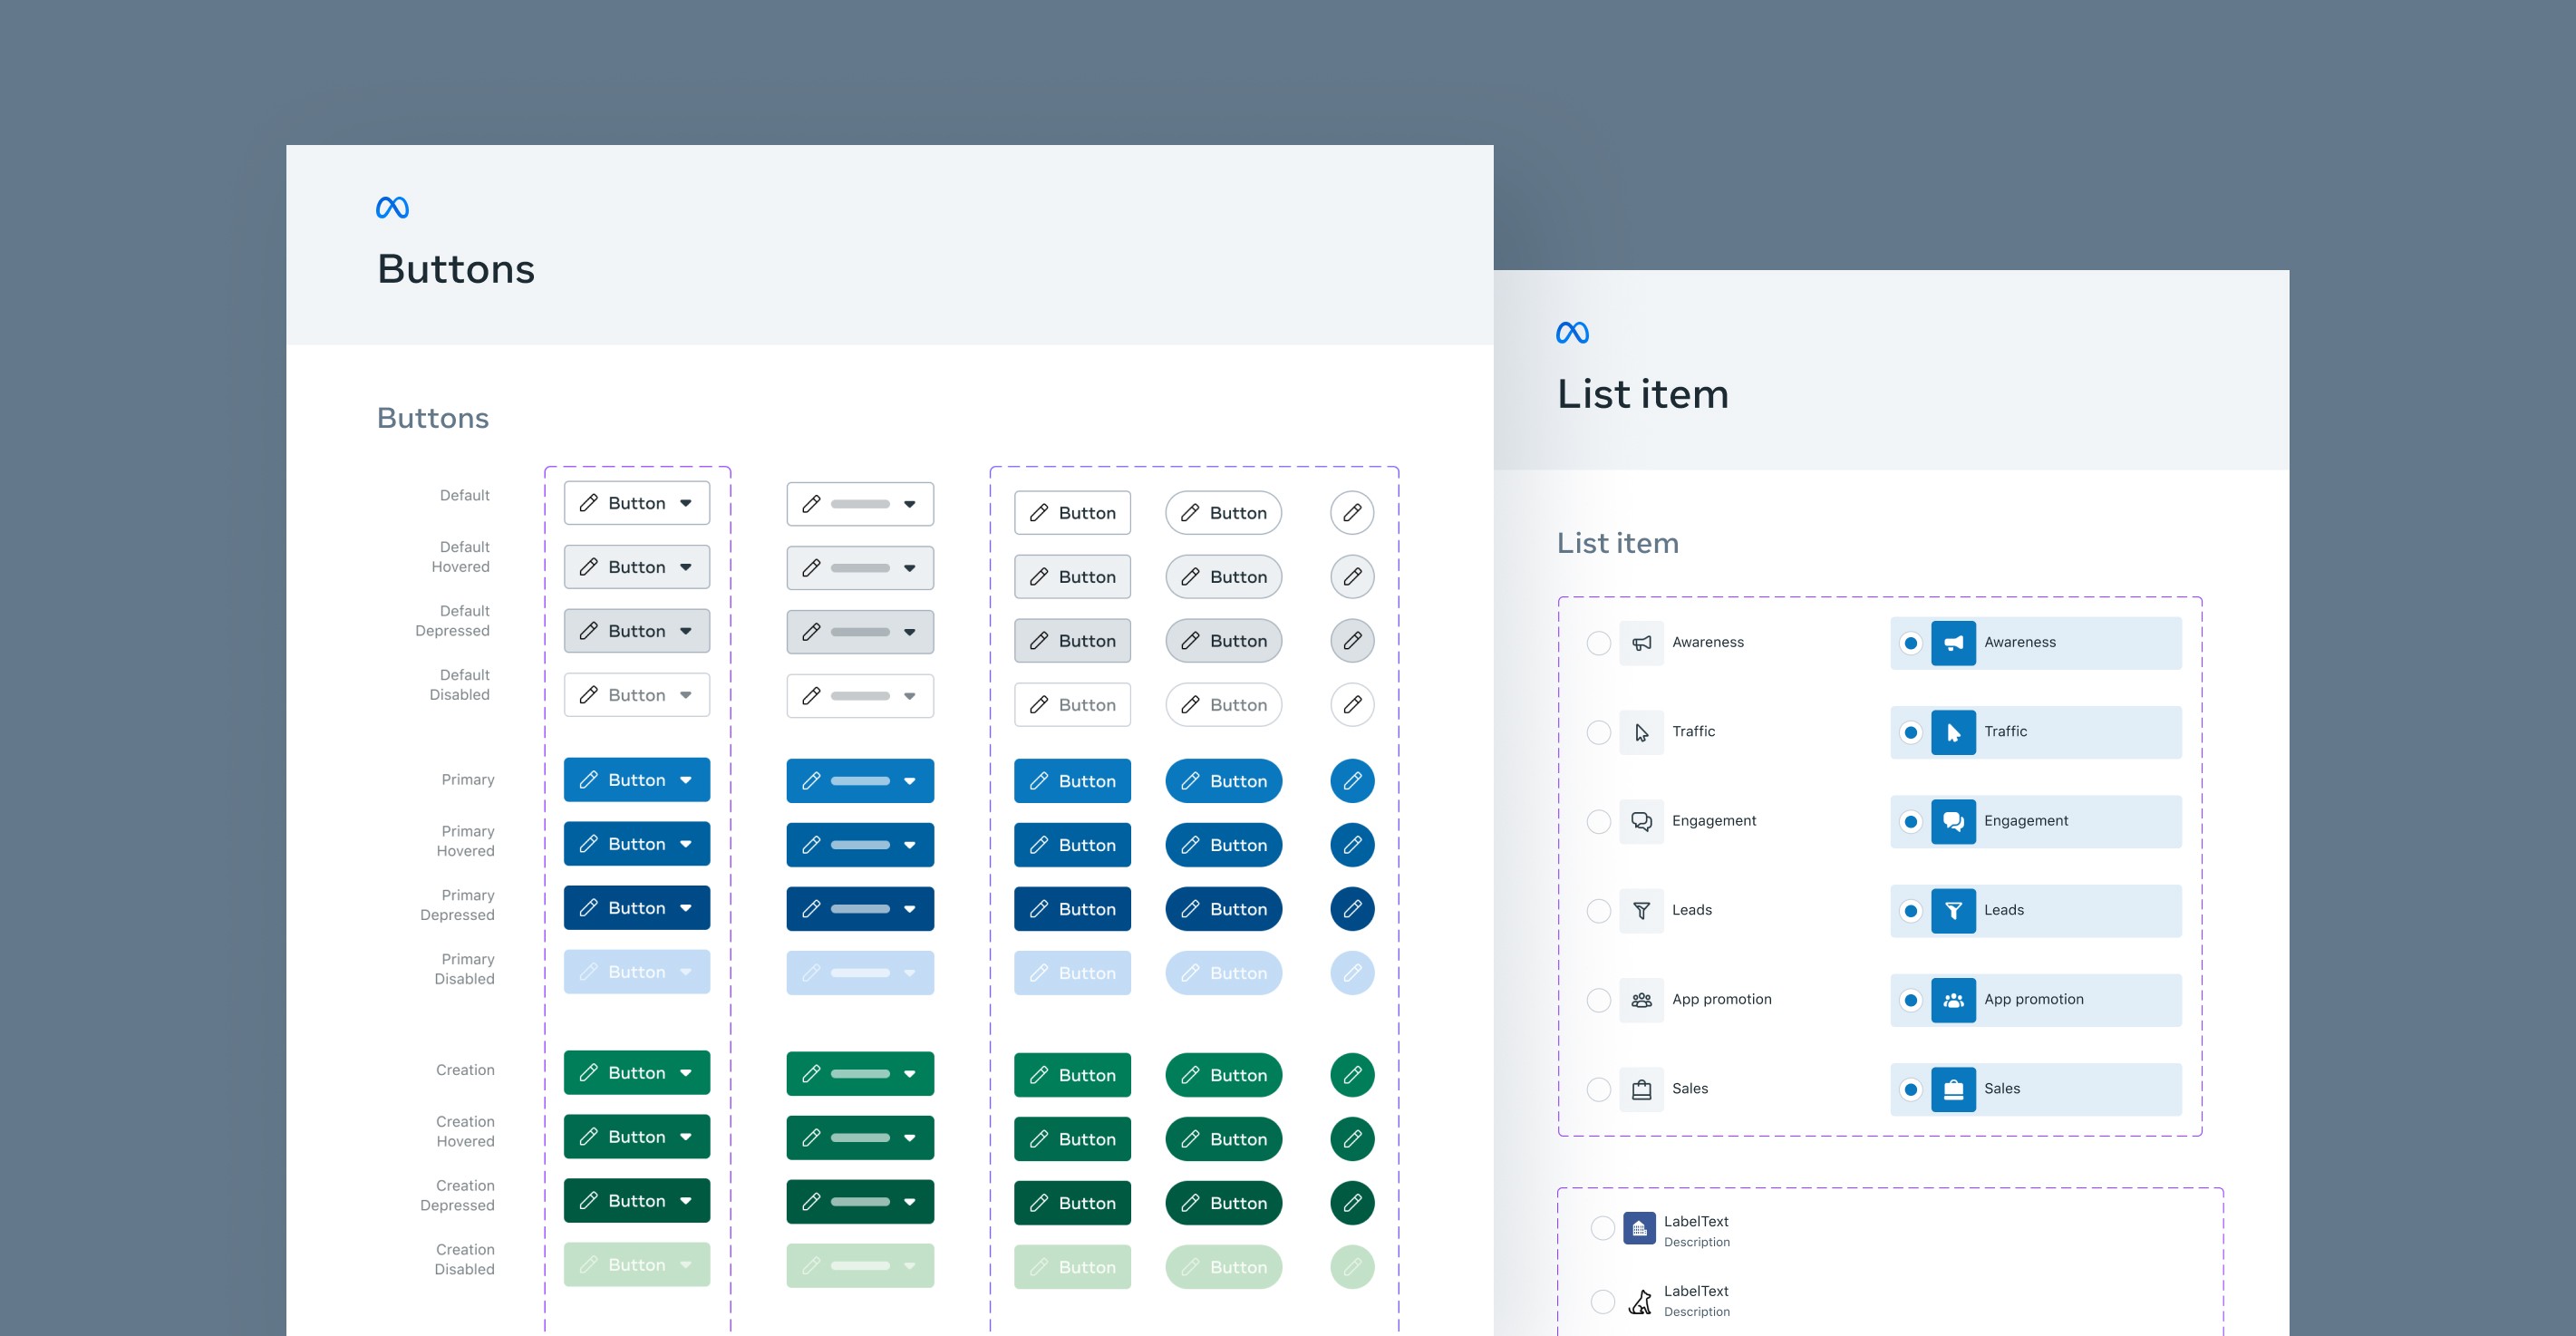The width and height of the screenshot is (2576, 1336).
Task: Click the Default state round pencil icon button
Action: click(x=1352, y=512)
